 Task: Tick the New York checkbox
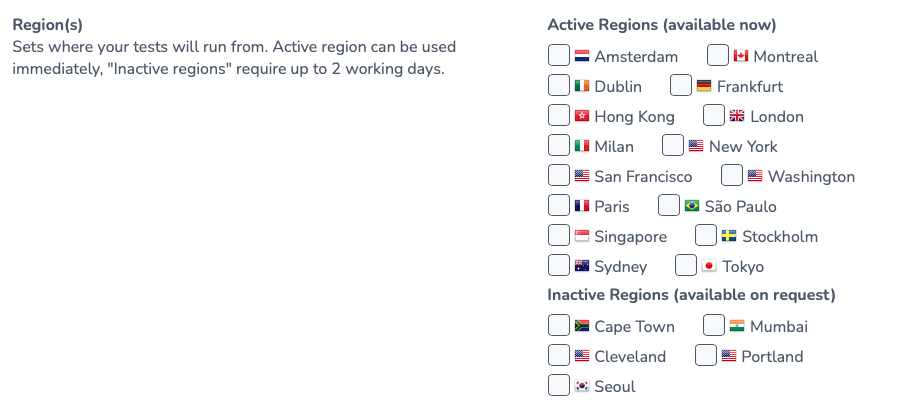point(673,145)
